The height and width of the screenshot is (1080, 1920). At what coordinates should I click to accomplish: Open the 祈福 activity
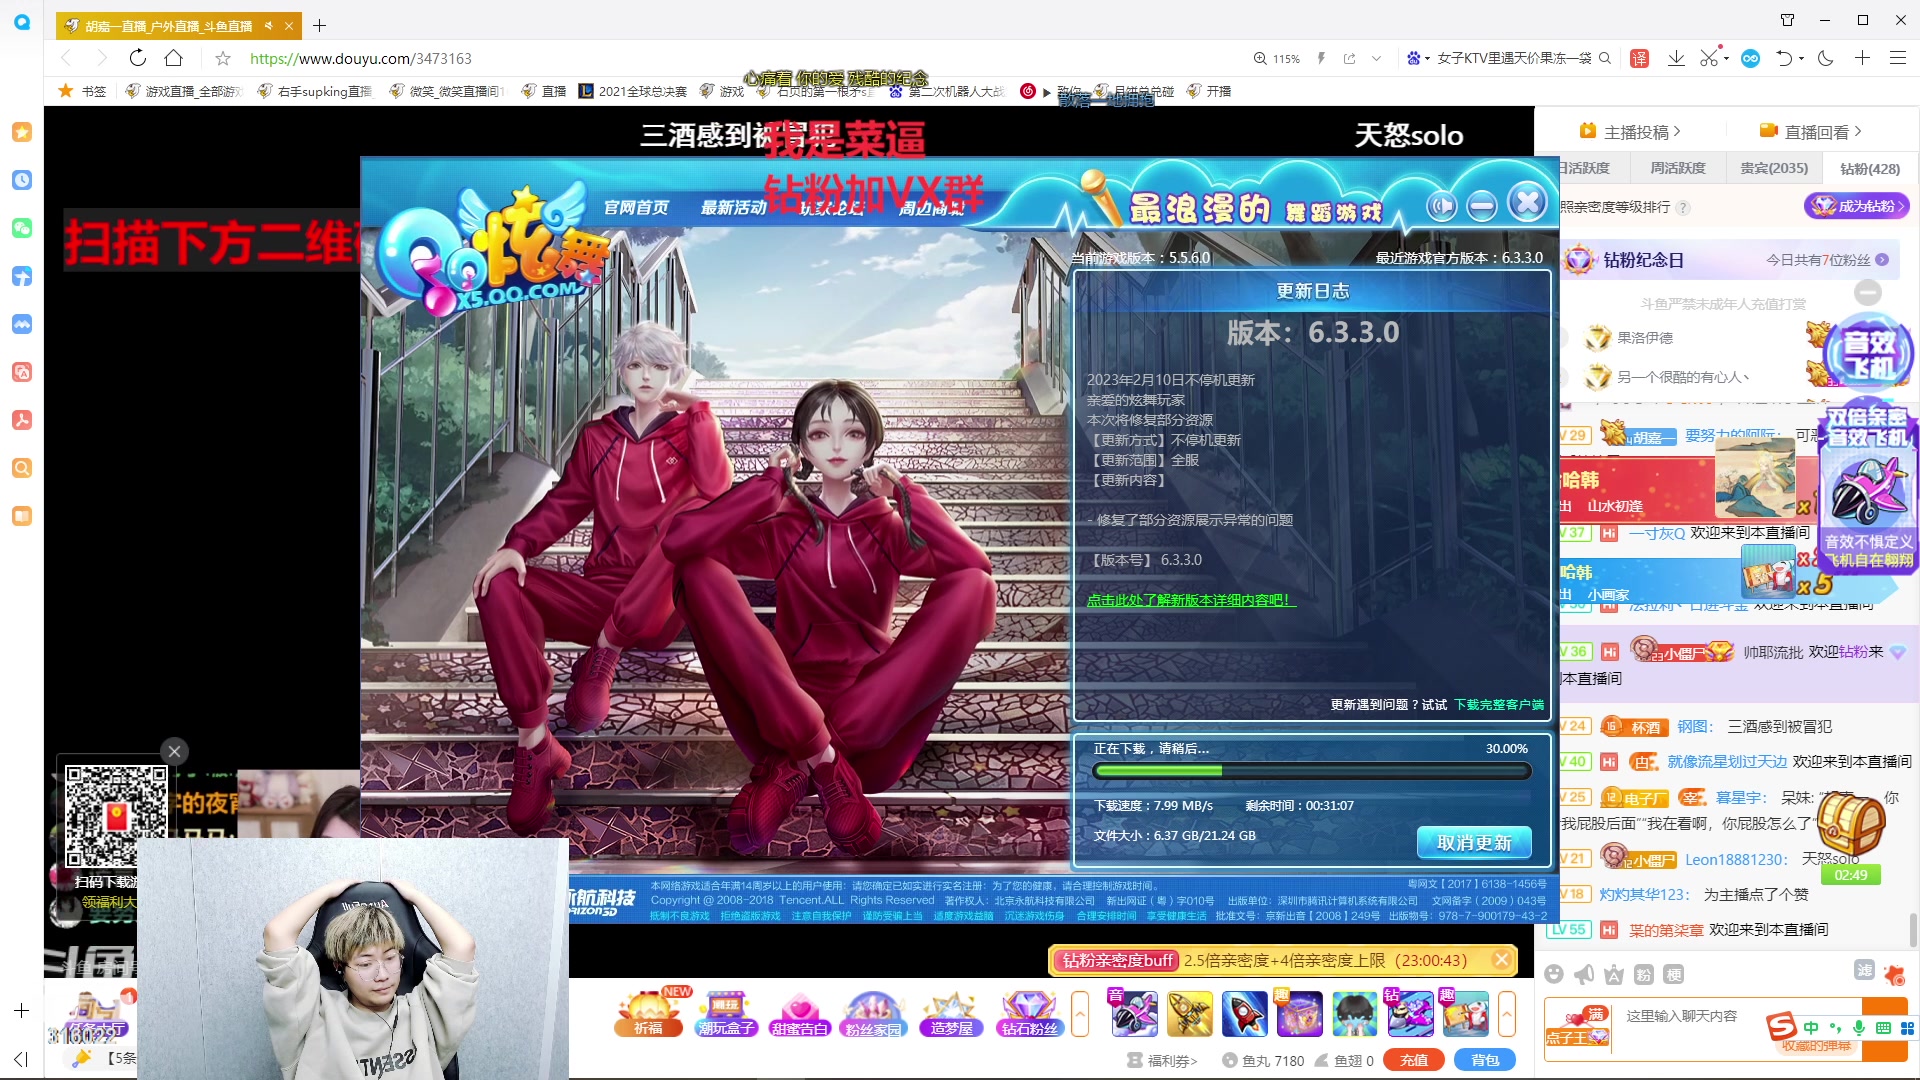tap(648, 1013)
